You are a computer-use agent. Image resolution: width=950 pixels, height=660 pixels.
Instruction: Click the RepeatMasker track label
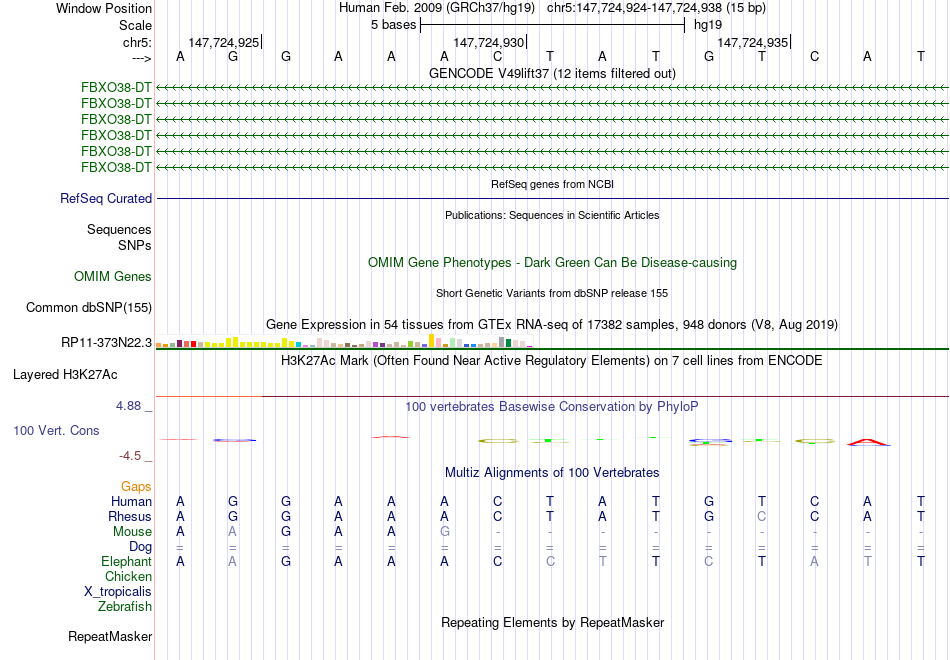(x=110, y=637)
